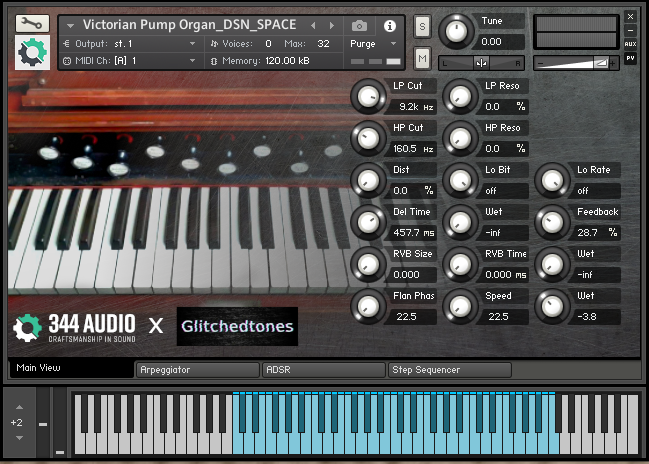Open the instrument info icon

tap(390, 25)
